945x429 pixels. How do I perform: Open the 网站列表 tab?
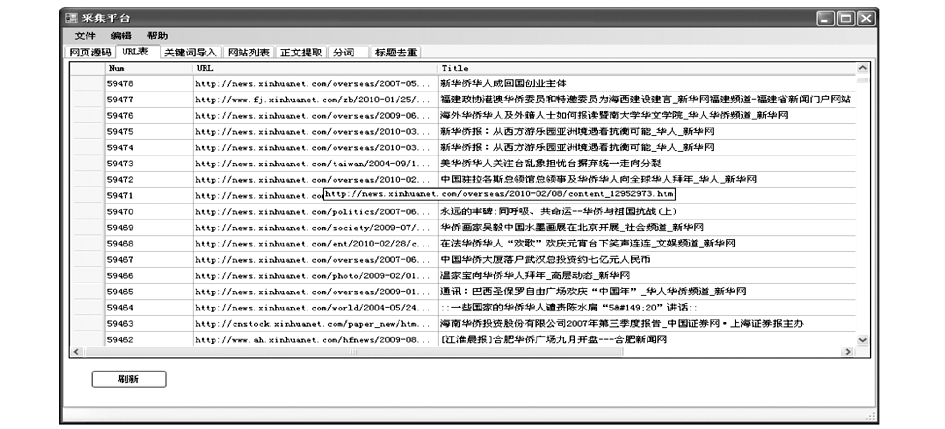[x=249, y=52]
